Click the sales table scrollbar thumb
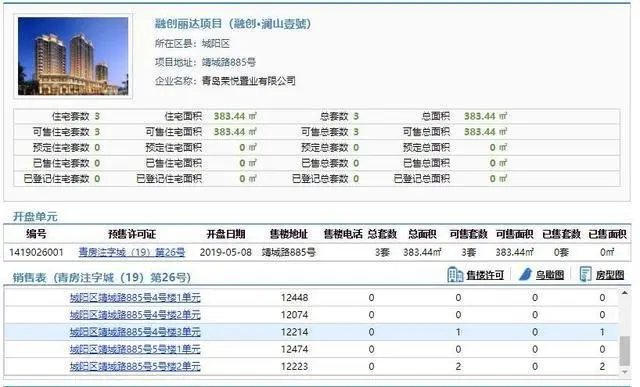The image size is (640, 387). click(x=624, y=351)
